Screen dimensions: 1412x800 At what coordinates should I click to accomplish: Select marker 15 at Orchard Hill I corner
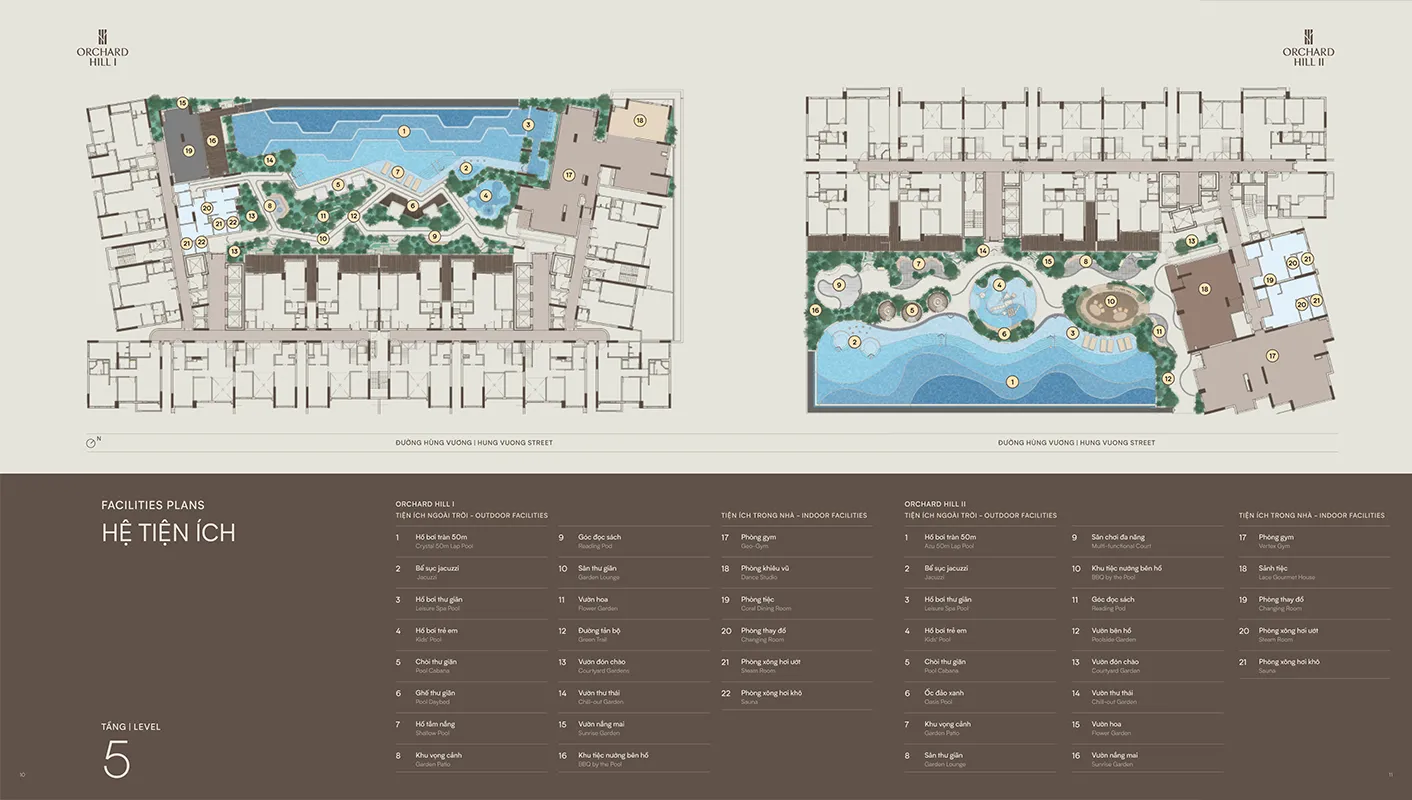[182, 103]
